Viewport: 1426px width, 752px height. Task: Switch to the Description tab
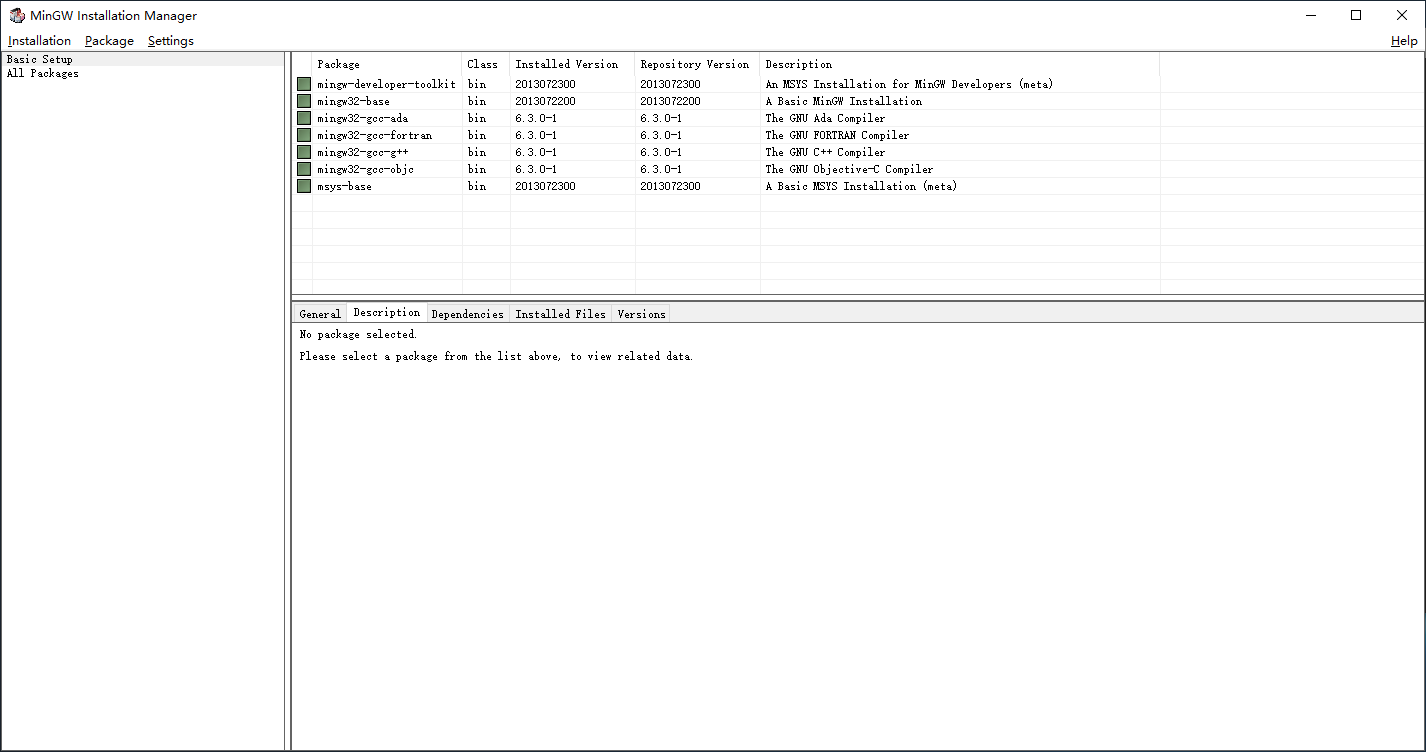[387, 312]
